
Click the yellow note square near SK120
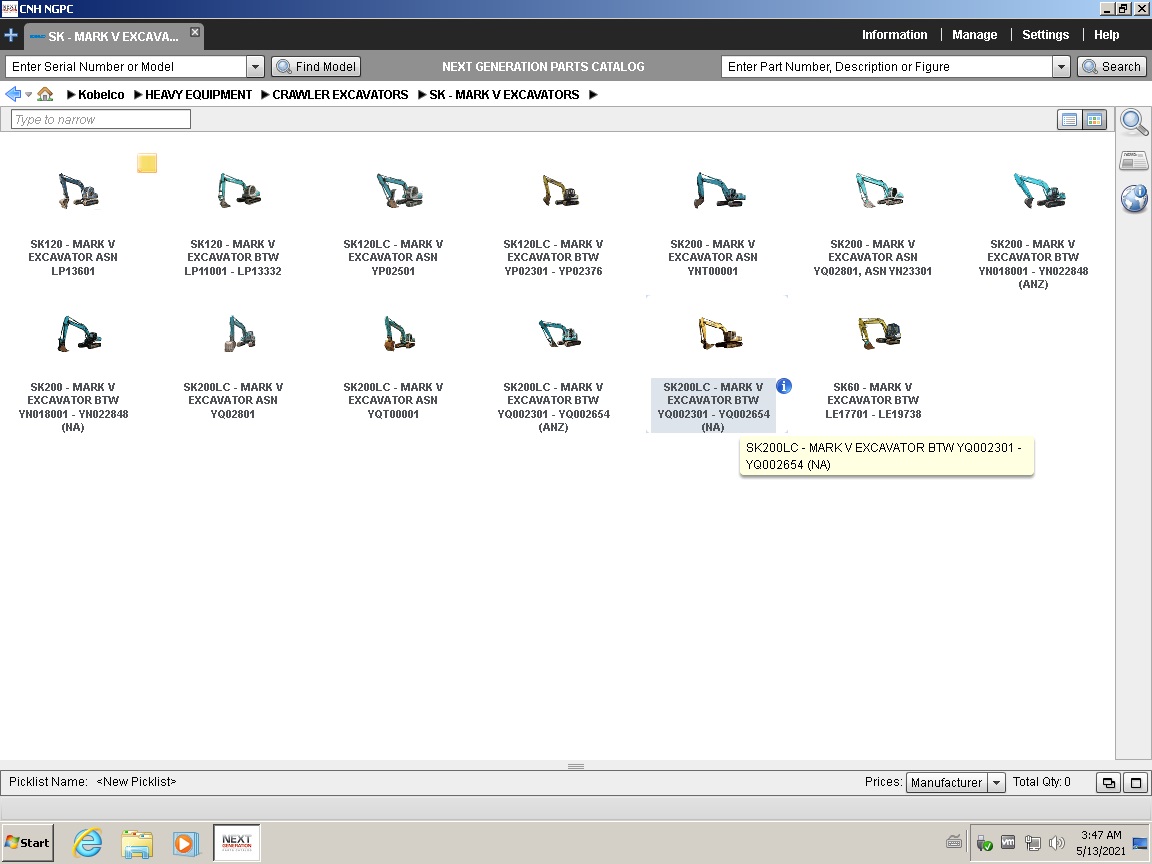point(147,163)
